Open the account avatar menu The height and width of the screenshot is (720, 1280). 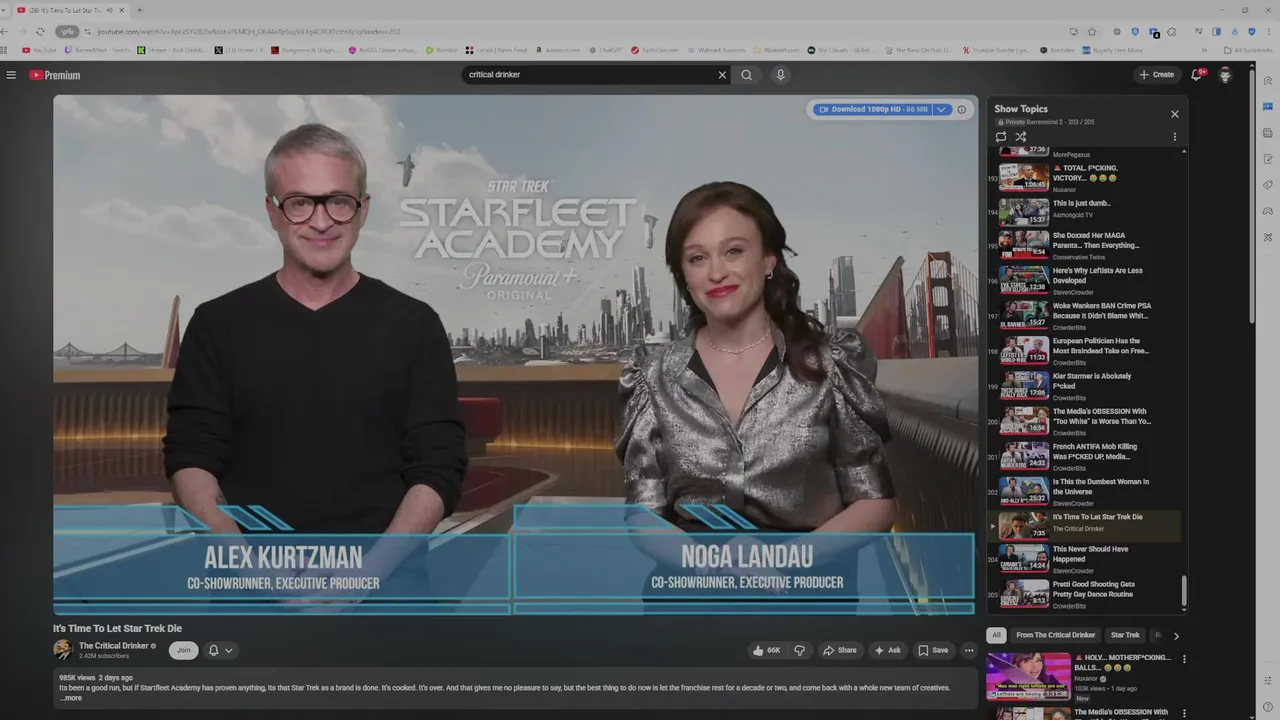click(x=1225, y=75)
